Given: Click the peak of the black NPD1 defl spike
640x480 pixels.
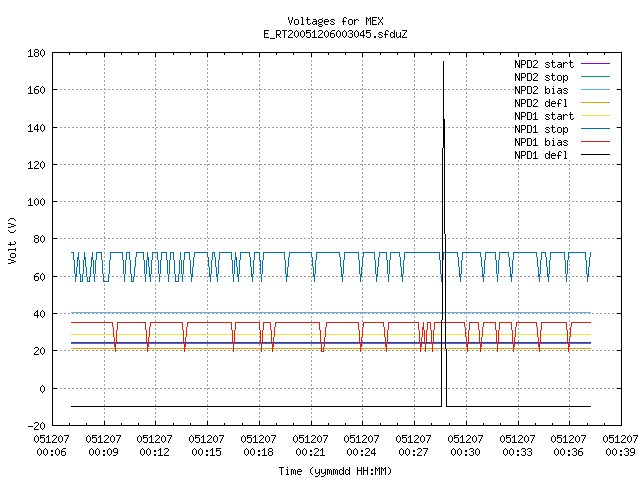Looking at the screenshot, I should [x=443, y=62].
